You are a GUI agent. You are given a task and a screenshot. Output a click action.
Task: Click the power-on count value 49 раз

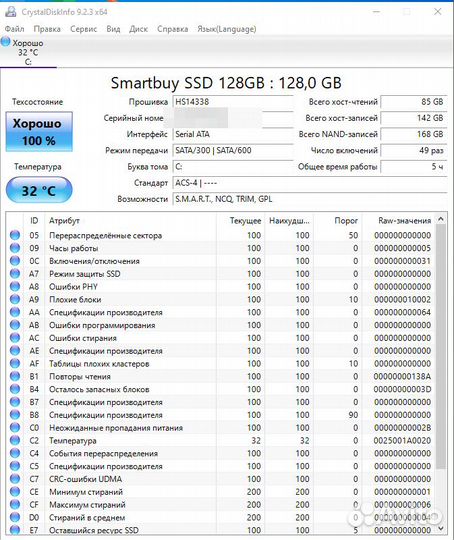(x=414, y=150)
